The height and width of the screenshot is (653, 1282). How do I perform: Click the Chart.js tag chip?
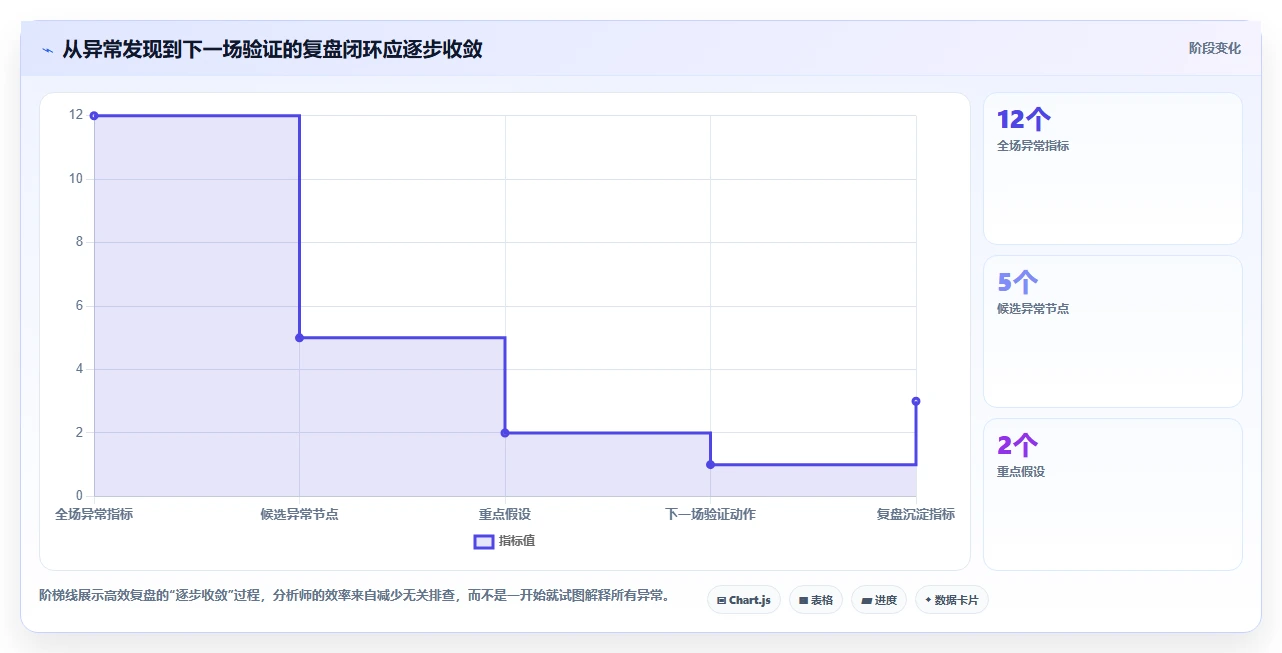[743, 600]
